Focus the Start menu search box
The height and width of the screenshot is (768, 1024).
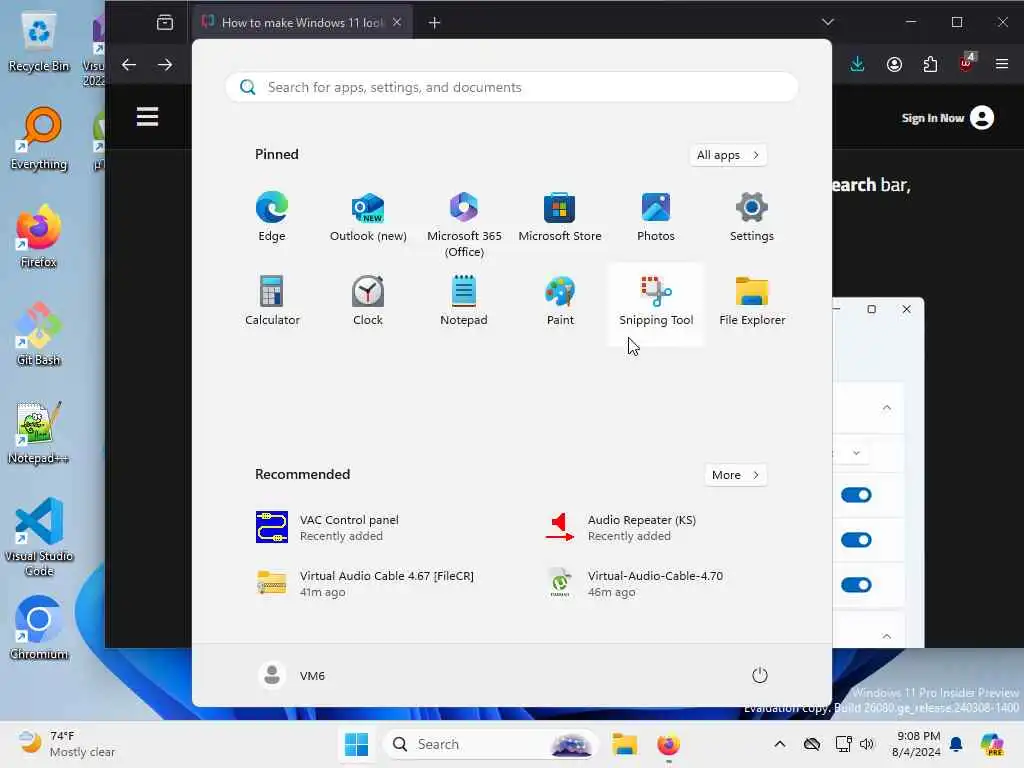click(x=512, y=87)
